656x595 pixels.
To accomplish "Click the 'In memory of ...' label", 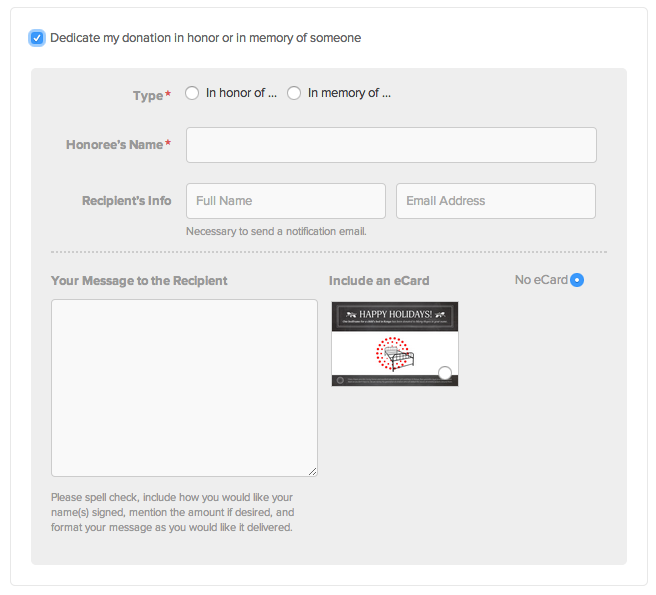I will 349,93.
